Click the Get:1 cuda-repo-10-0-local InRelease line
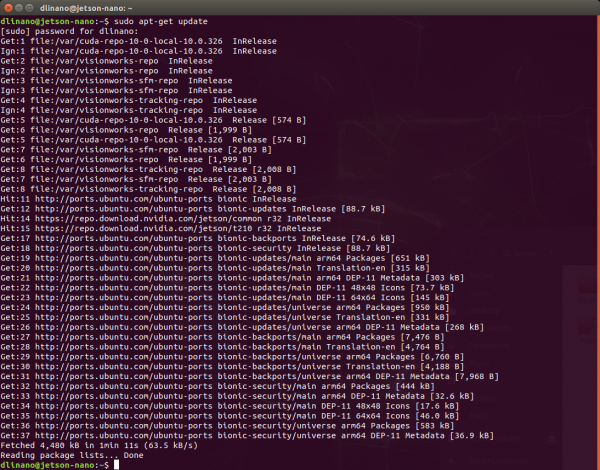Screen dimensions: 600x470 click(x=139, y=41)
